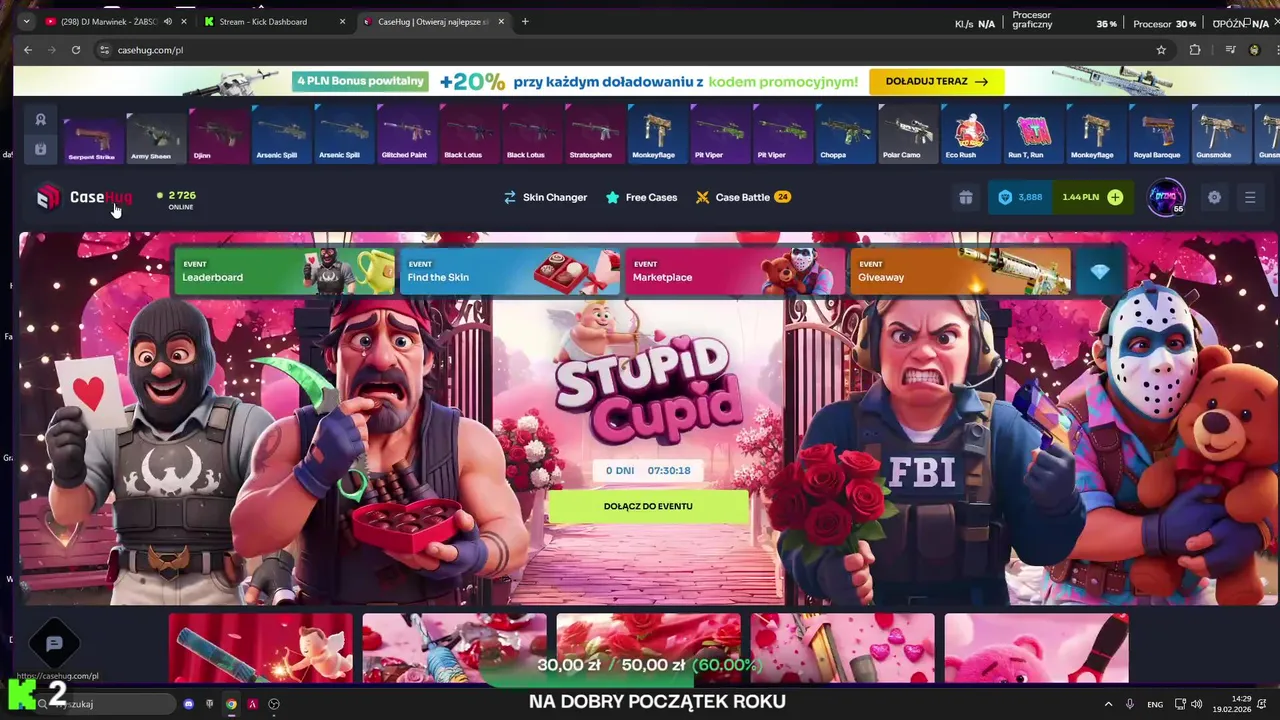
Task: Click DOŁADUJ TERAZ promo button
Action: [937, 82]
